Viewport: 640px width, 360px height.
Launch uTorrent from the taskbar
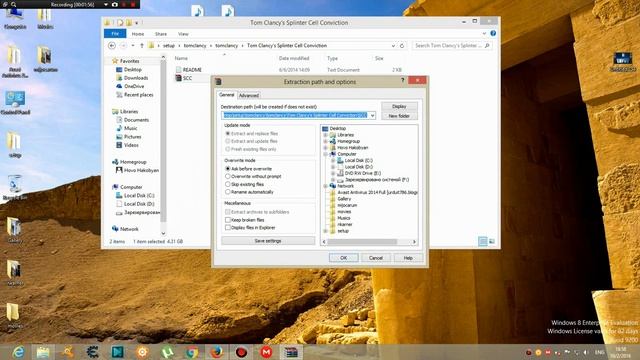[x=167, y=352]
